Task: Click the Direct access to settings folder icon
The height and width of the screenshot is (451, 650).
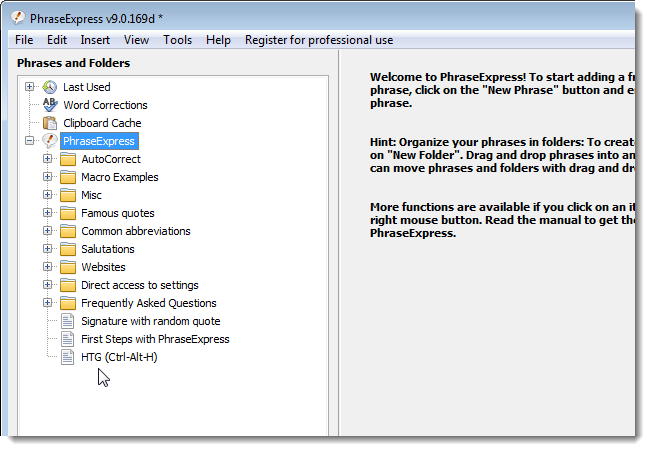Action: [68, 285]
